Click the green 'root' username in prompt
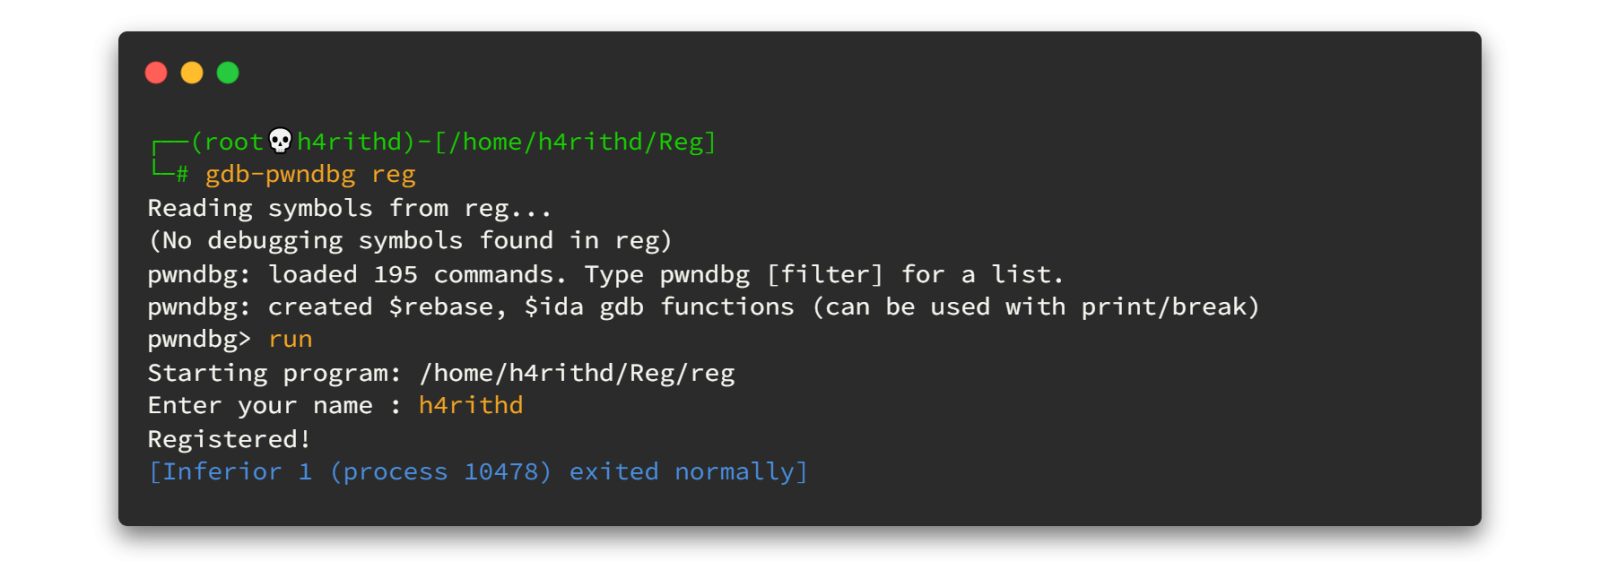Viewport: 1600px width, 561px height. click(233, 142)
